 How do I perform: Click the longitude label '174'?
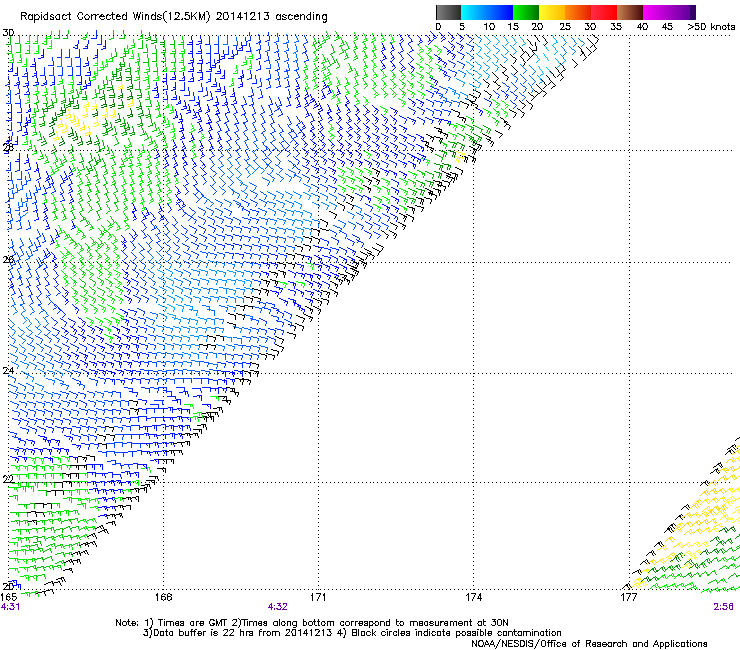tap(473, 597)
